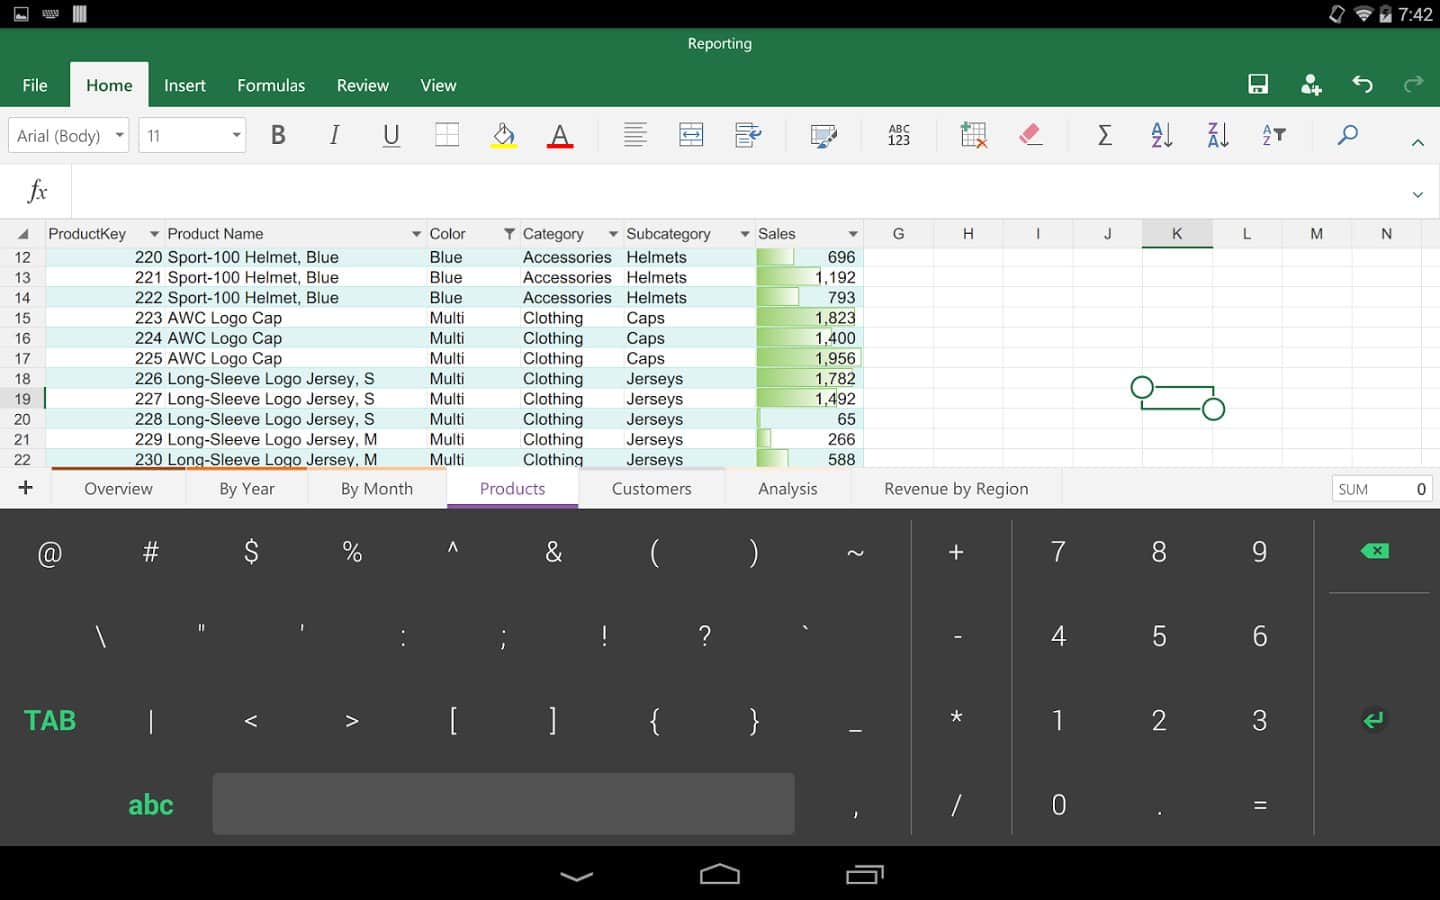The image size is (1440, 900).
Task: Open the Product Name column filter dropdown
Action: pyautogui.click(x=416, y=234)
